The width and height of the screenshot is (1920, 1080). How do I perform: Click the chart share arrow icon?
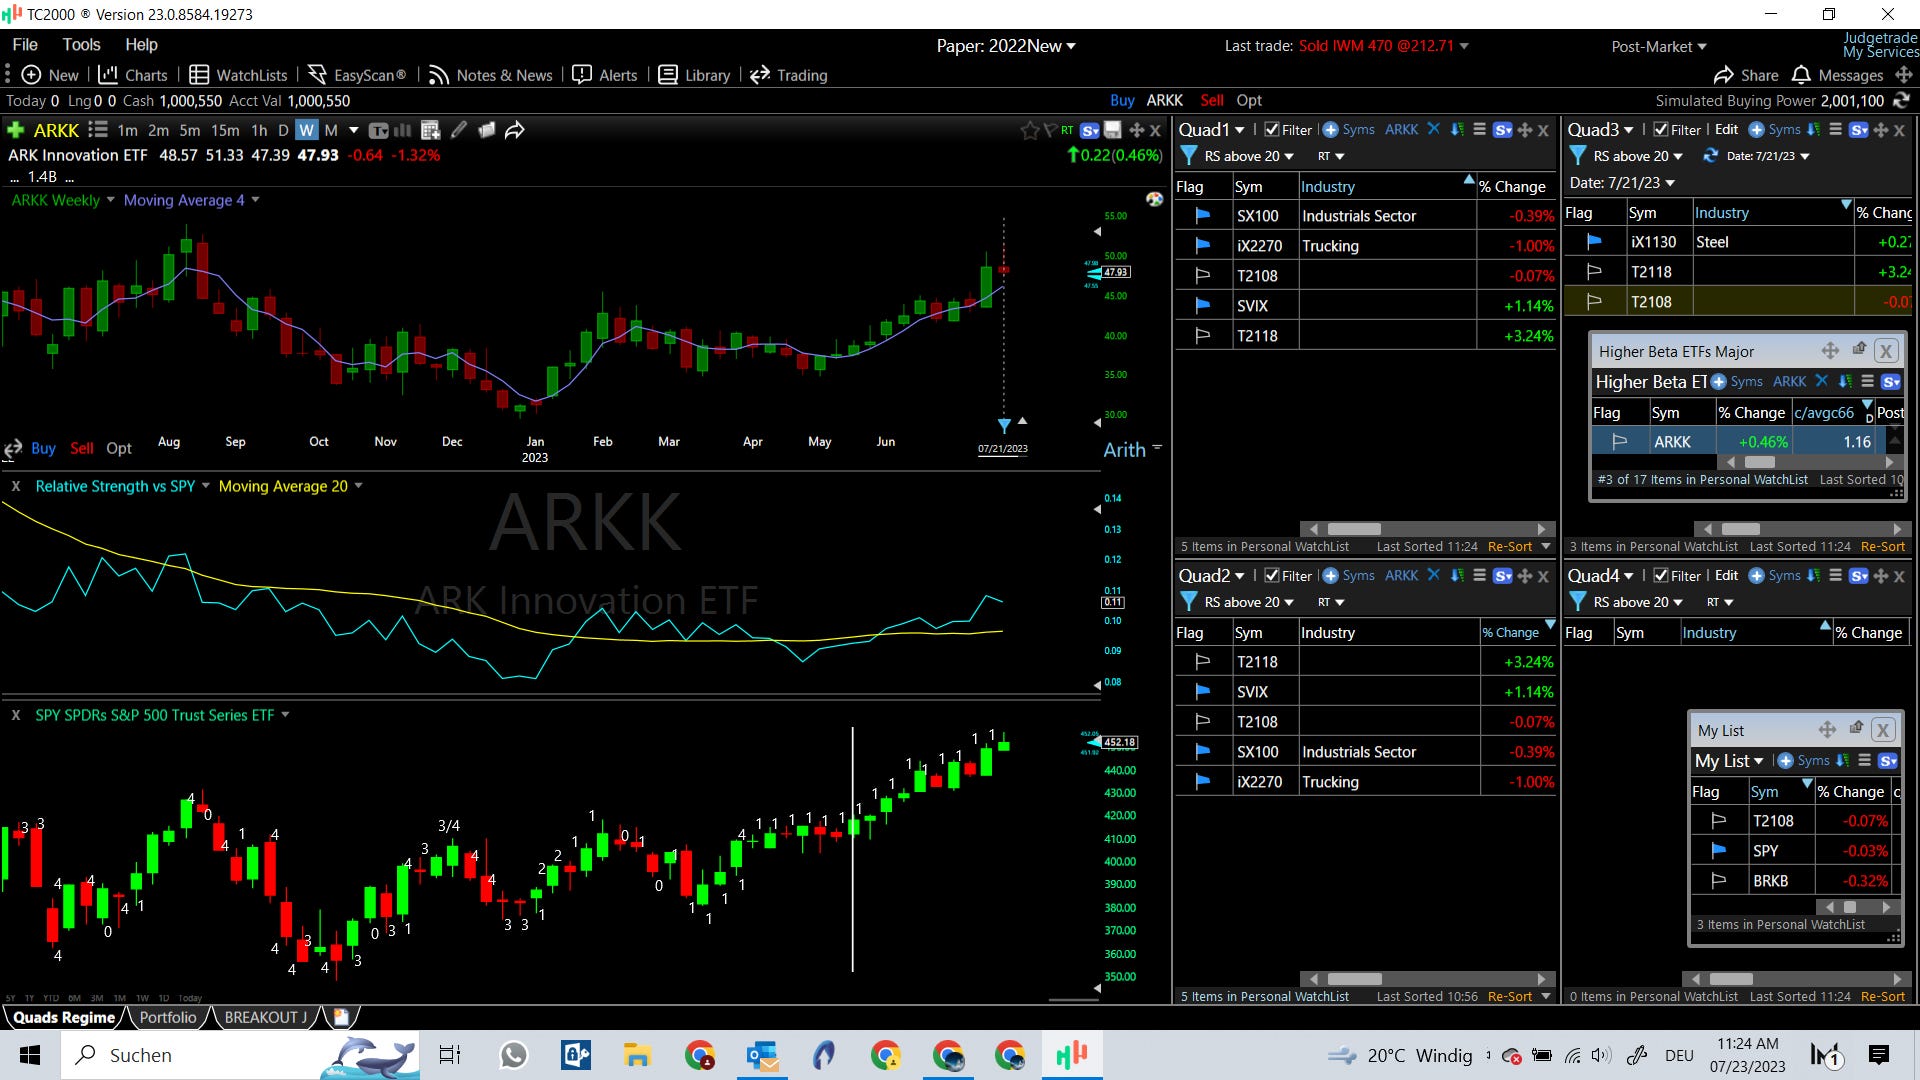pyautogui.click(x=515, y=130)
